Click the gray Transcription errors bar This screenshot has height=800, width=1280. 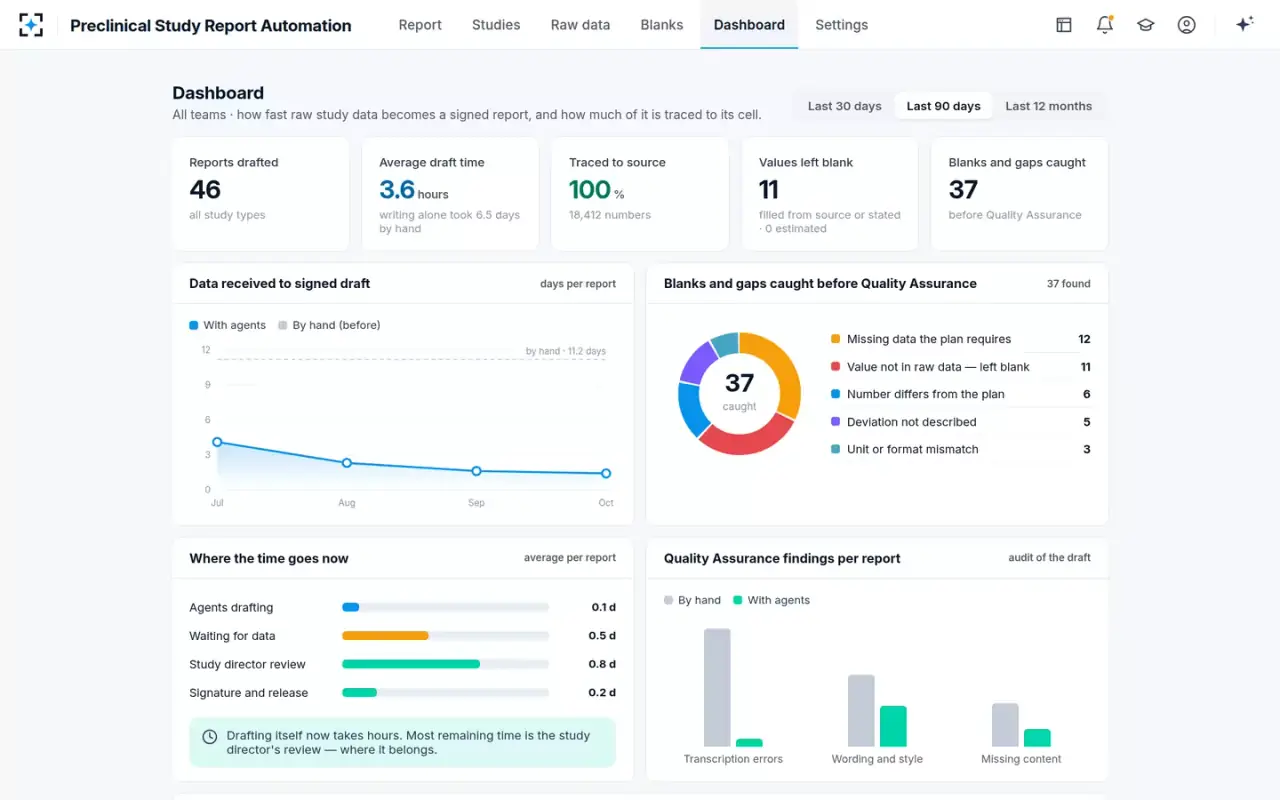coord(717,688)
